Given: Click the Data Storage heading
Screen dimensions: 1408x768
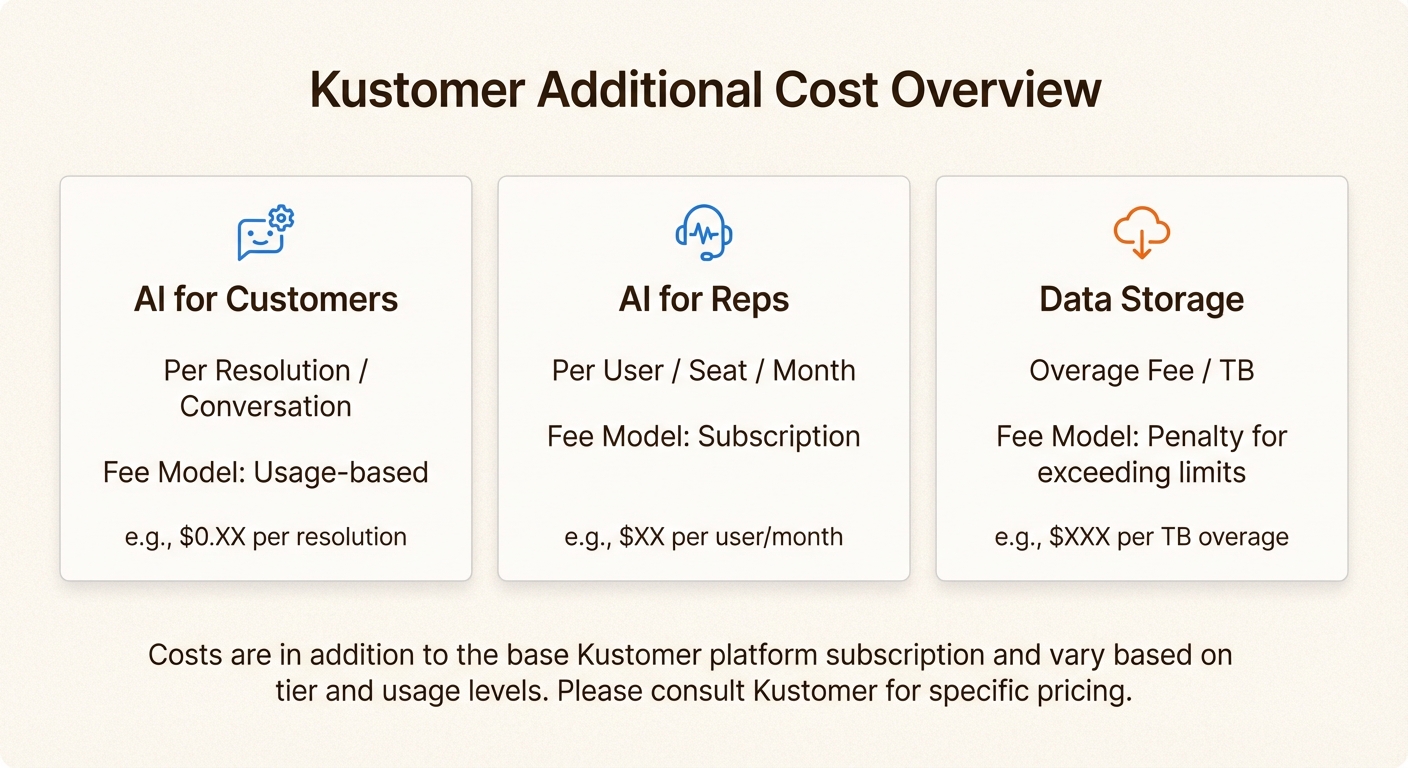Looking at the screenshot, I should coord(1142,299).
